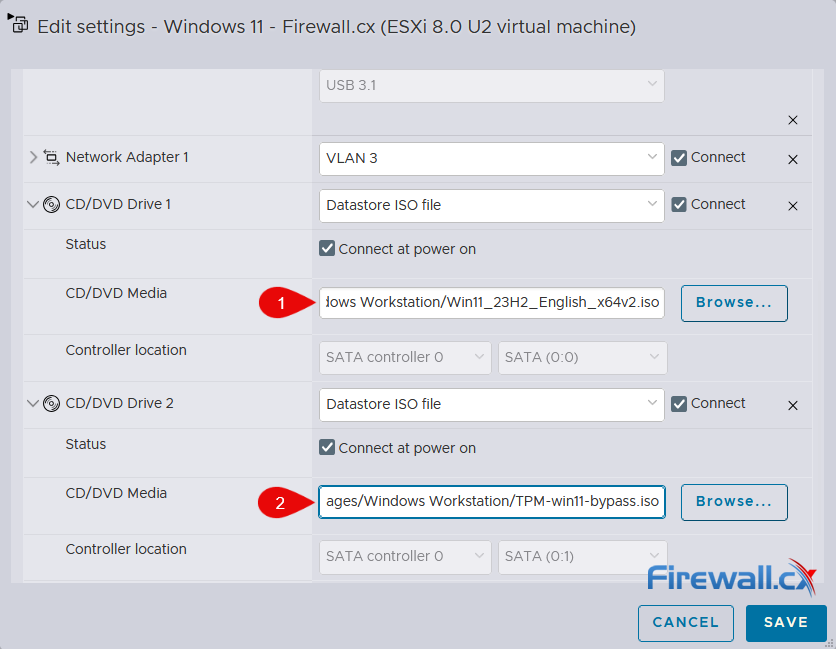Click the Edit settings VM icon in title
The image size is (836, 649).
(18, 23)
